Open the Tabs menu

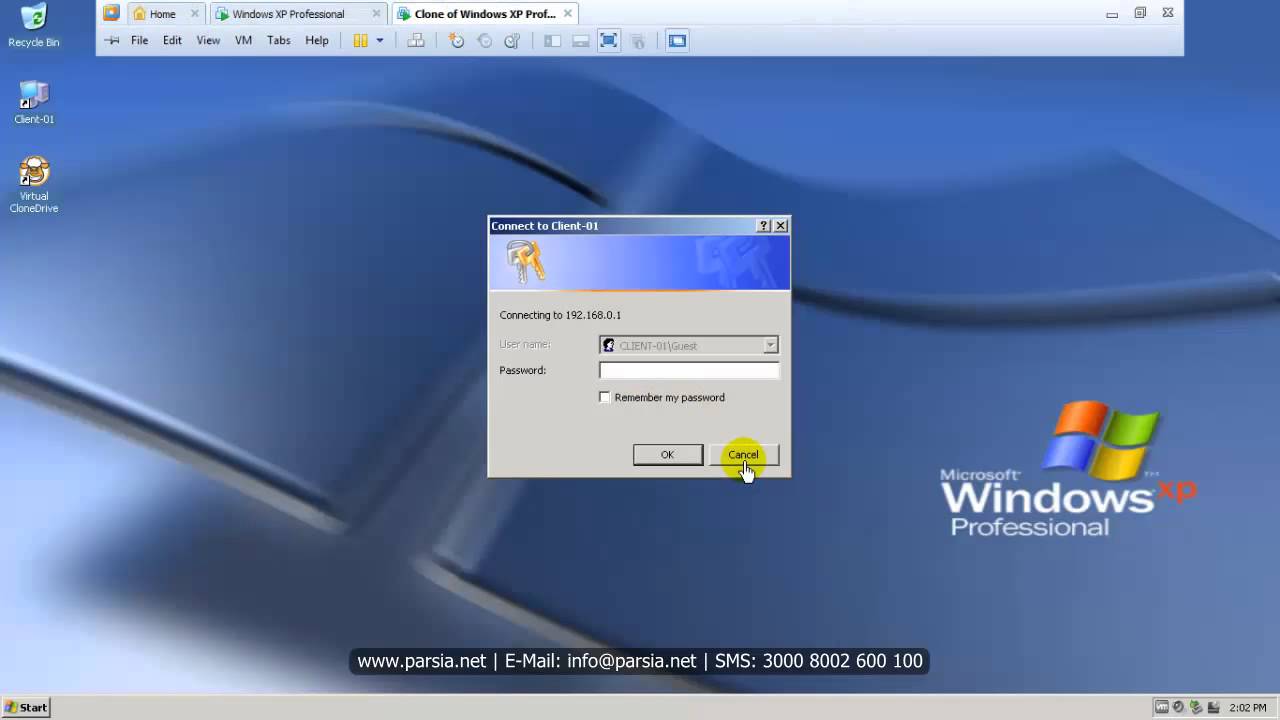click(x=279, y=41)
